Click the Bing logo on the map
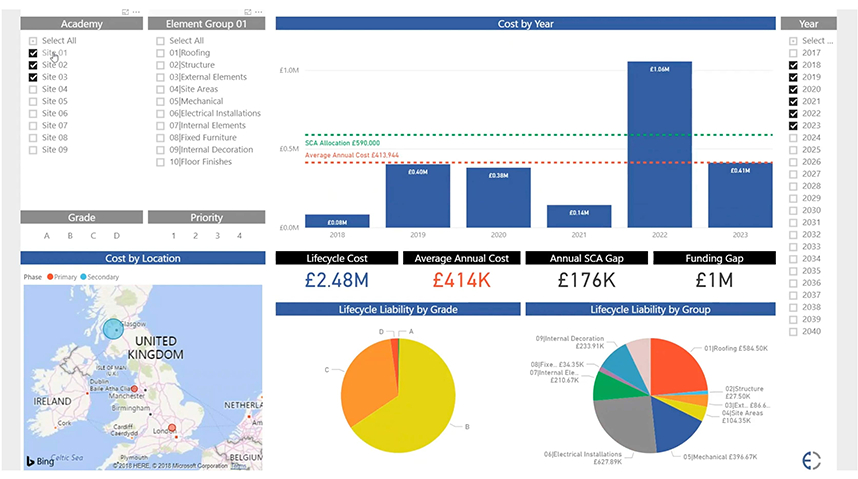Screen dimensions: 858x479 pos(40,461)
